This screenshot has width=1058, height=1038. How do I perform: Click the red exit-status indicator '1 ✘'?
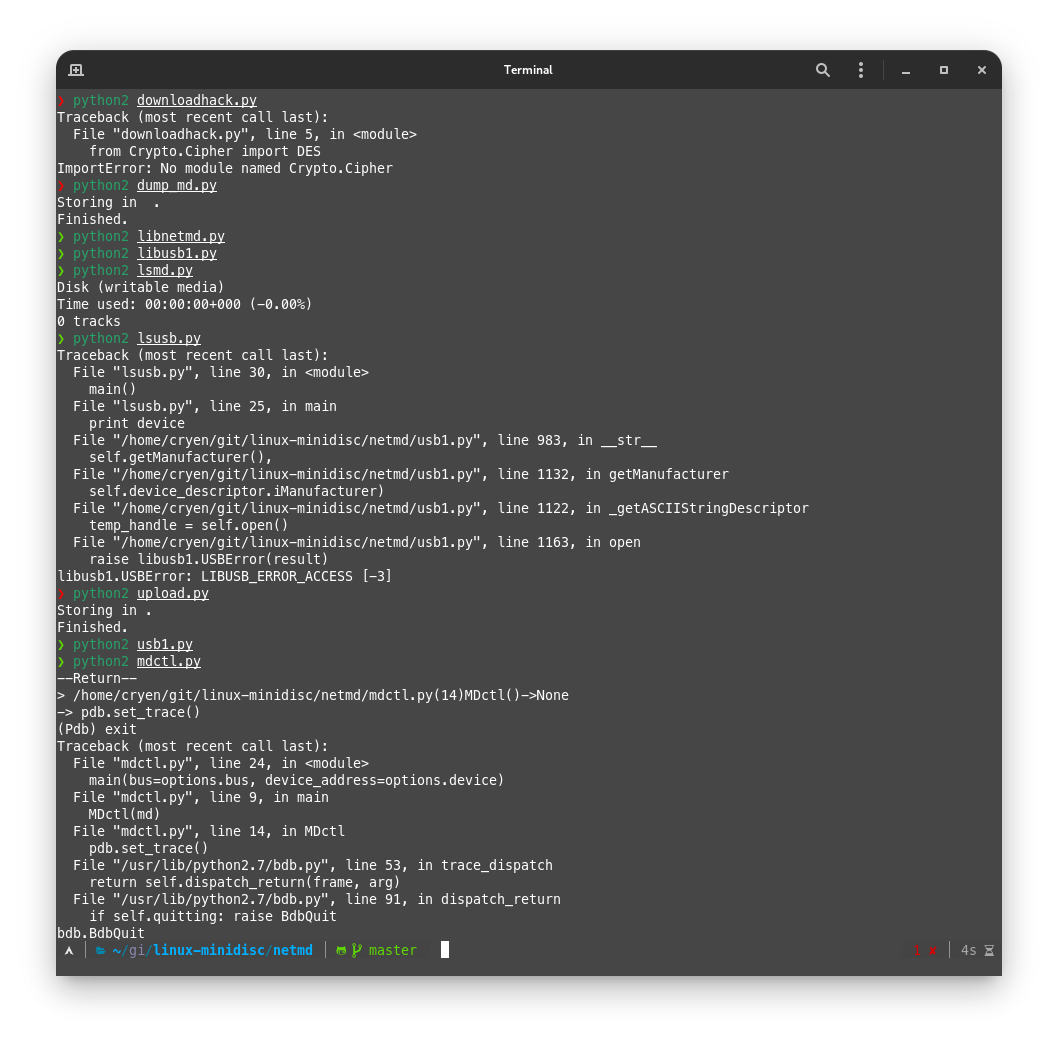tap(924, 950)
